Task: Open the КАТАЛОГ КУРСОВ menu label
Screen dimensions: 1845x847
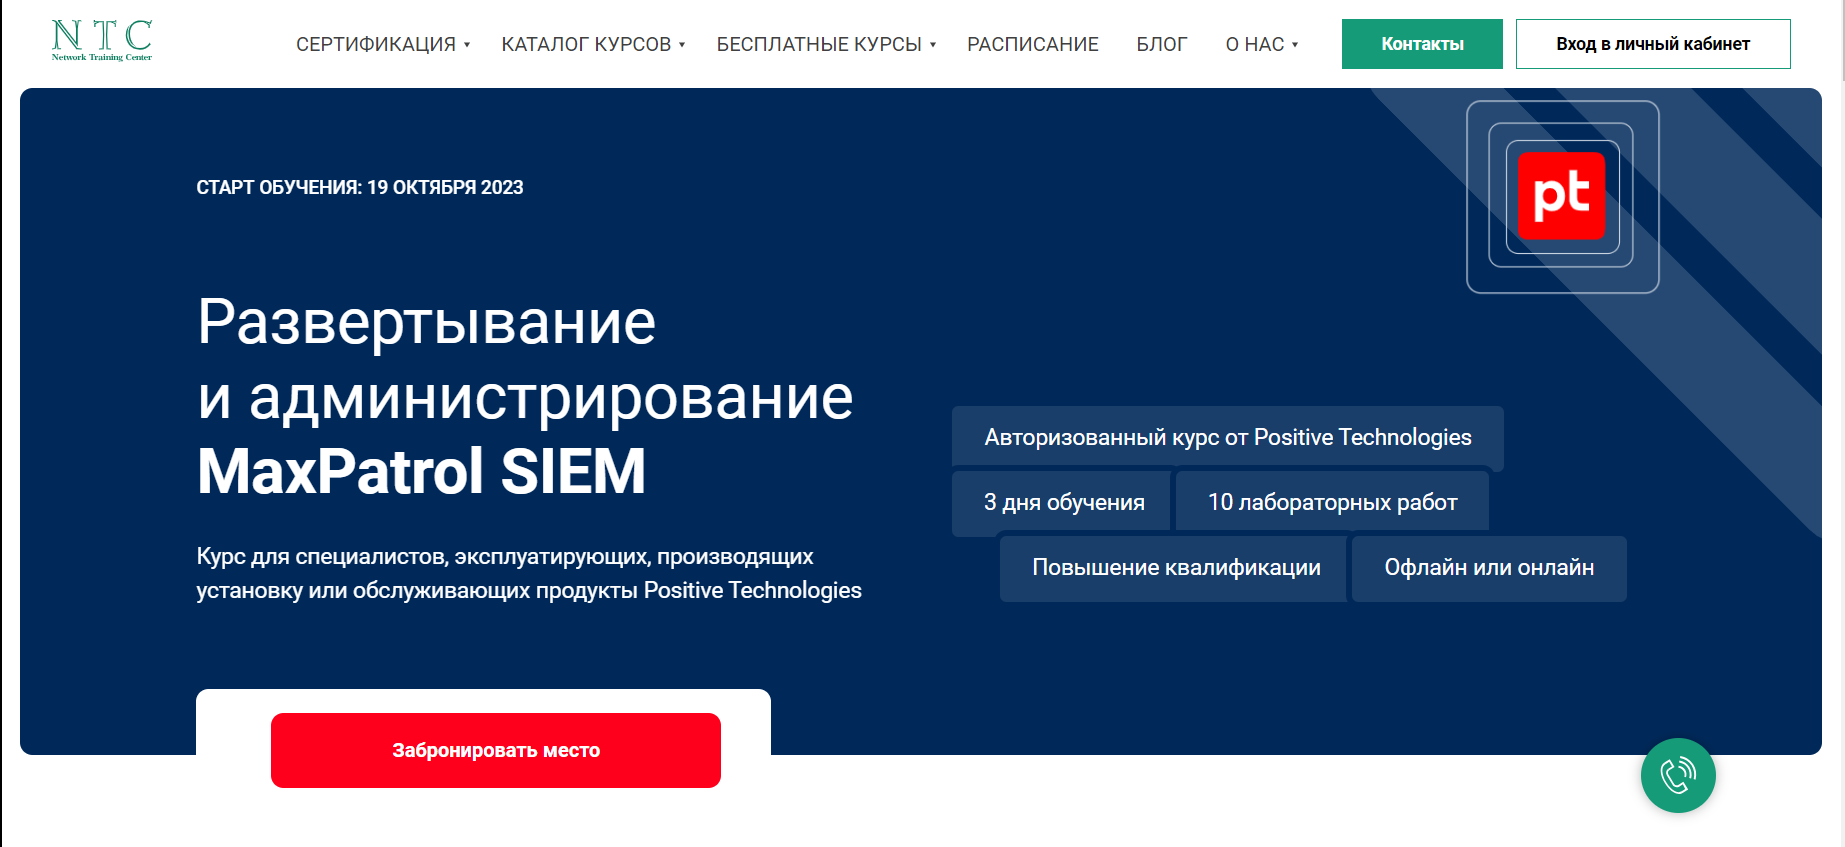Action: (586, 44)
